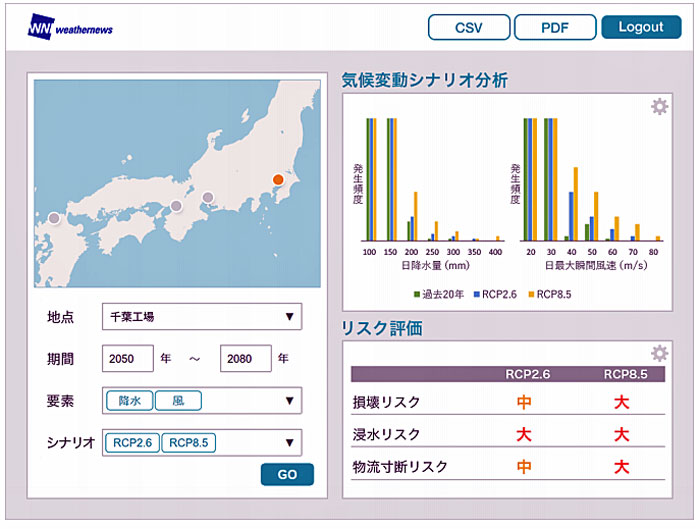Image resolution: width=700 pixels, height=529 pixels.
Task: Select the gray marker near Osaka on map
Action: (x=176, y=206)
